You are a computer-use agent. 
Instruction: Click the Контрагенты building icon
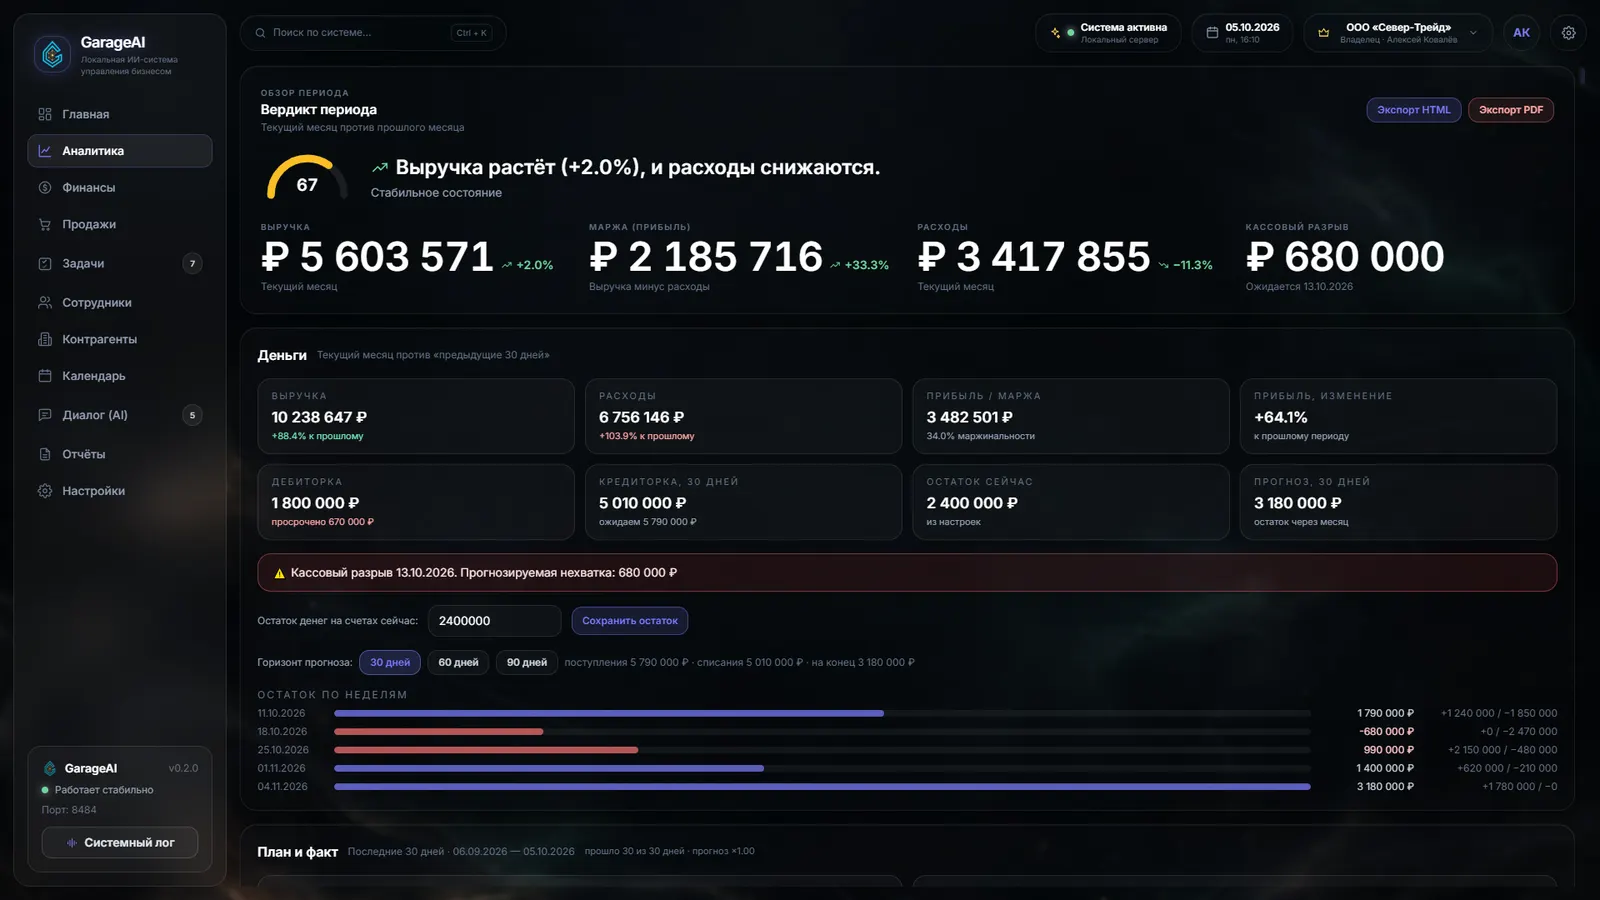coord(45,340)
